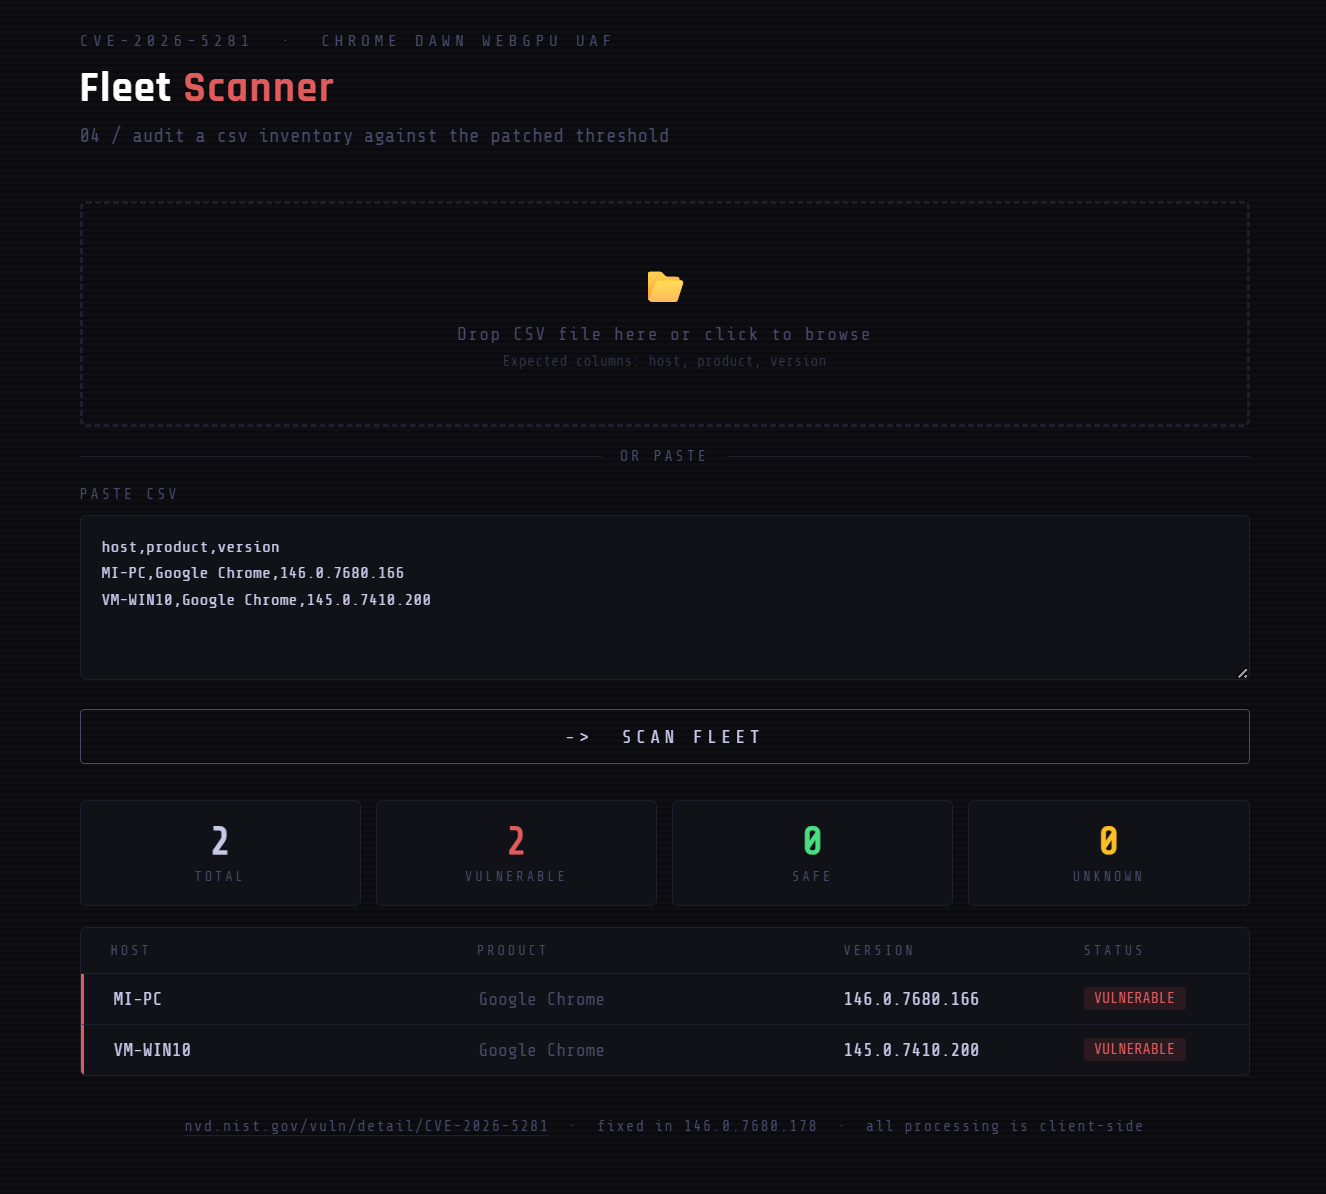The image size is (1326, 1194).
Task: Click the Version column header
Action: pos(878,950)
